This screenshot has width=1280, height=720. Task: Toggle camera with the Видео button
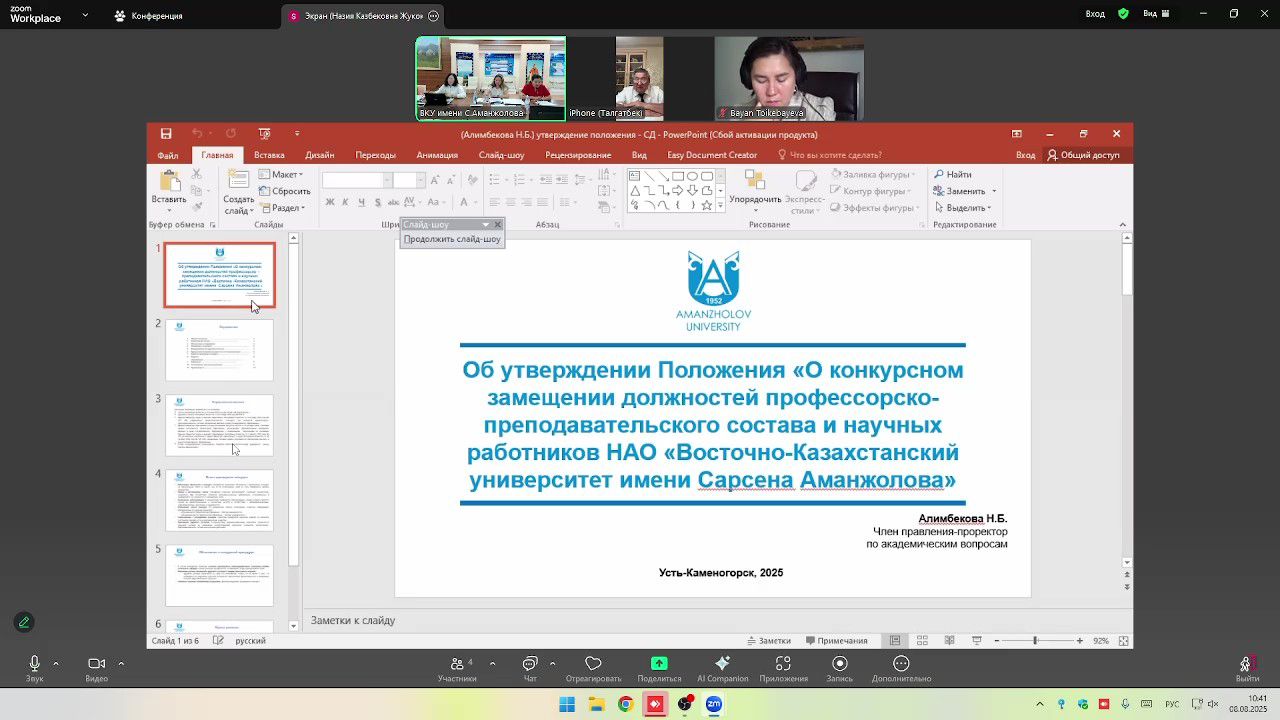click(x=96, y=664)
